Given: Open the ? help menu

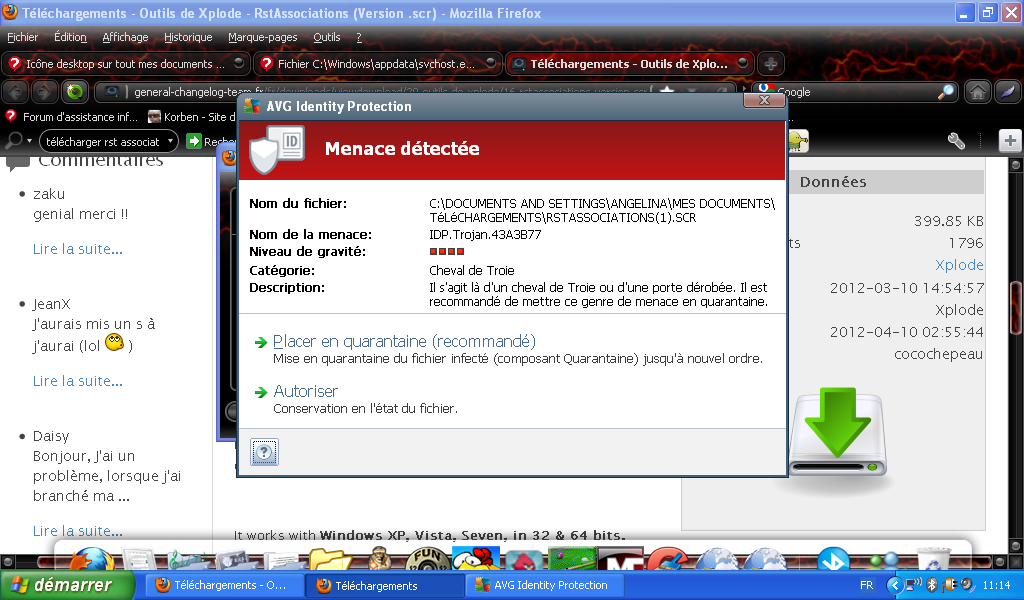Looking at the screenshot, I should [359, 37].
